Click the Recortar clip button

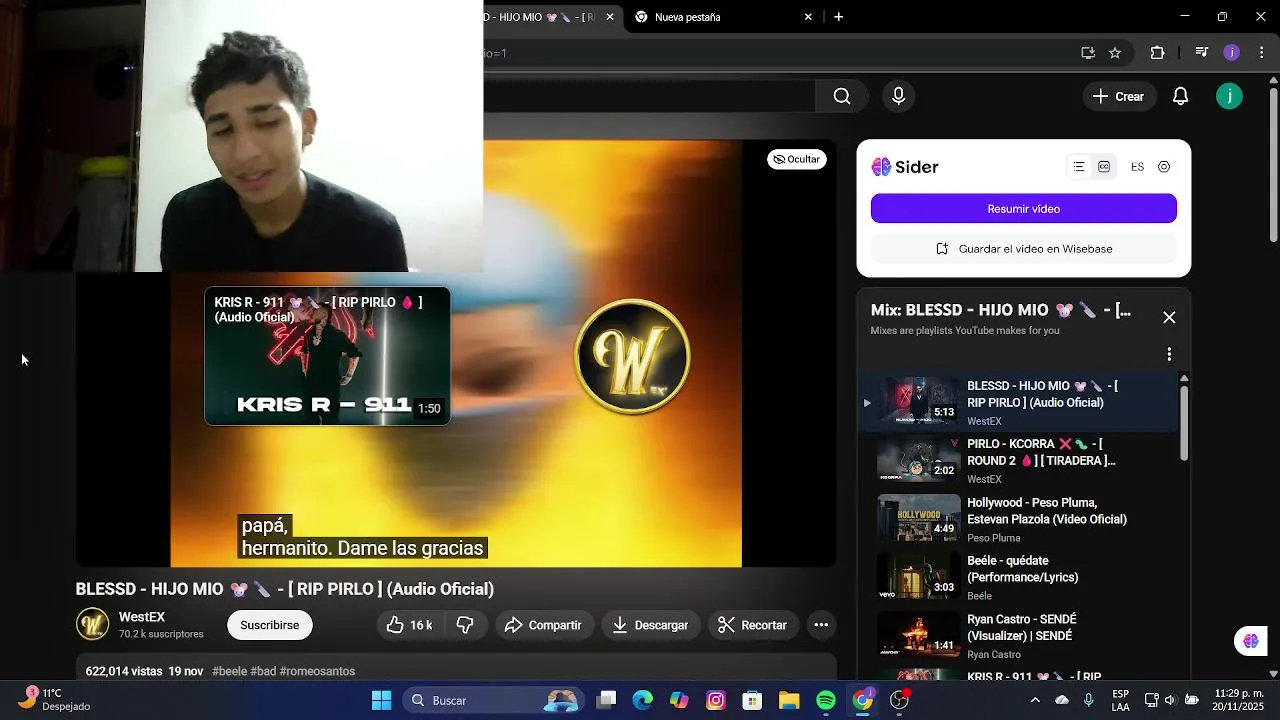click(753, 625)
